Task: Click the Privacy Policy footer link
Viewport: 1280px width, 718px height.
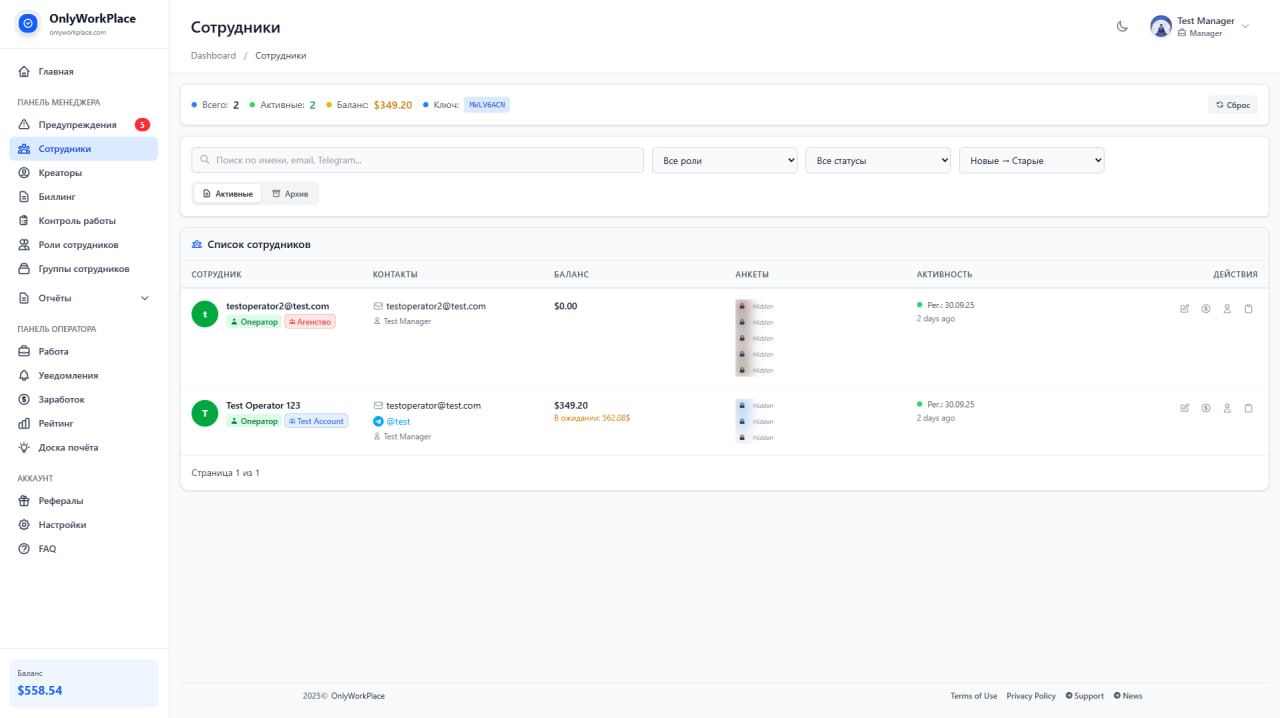Action: point(1031,696)
